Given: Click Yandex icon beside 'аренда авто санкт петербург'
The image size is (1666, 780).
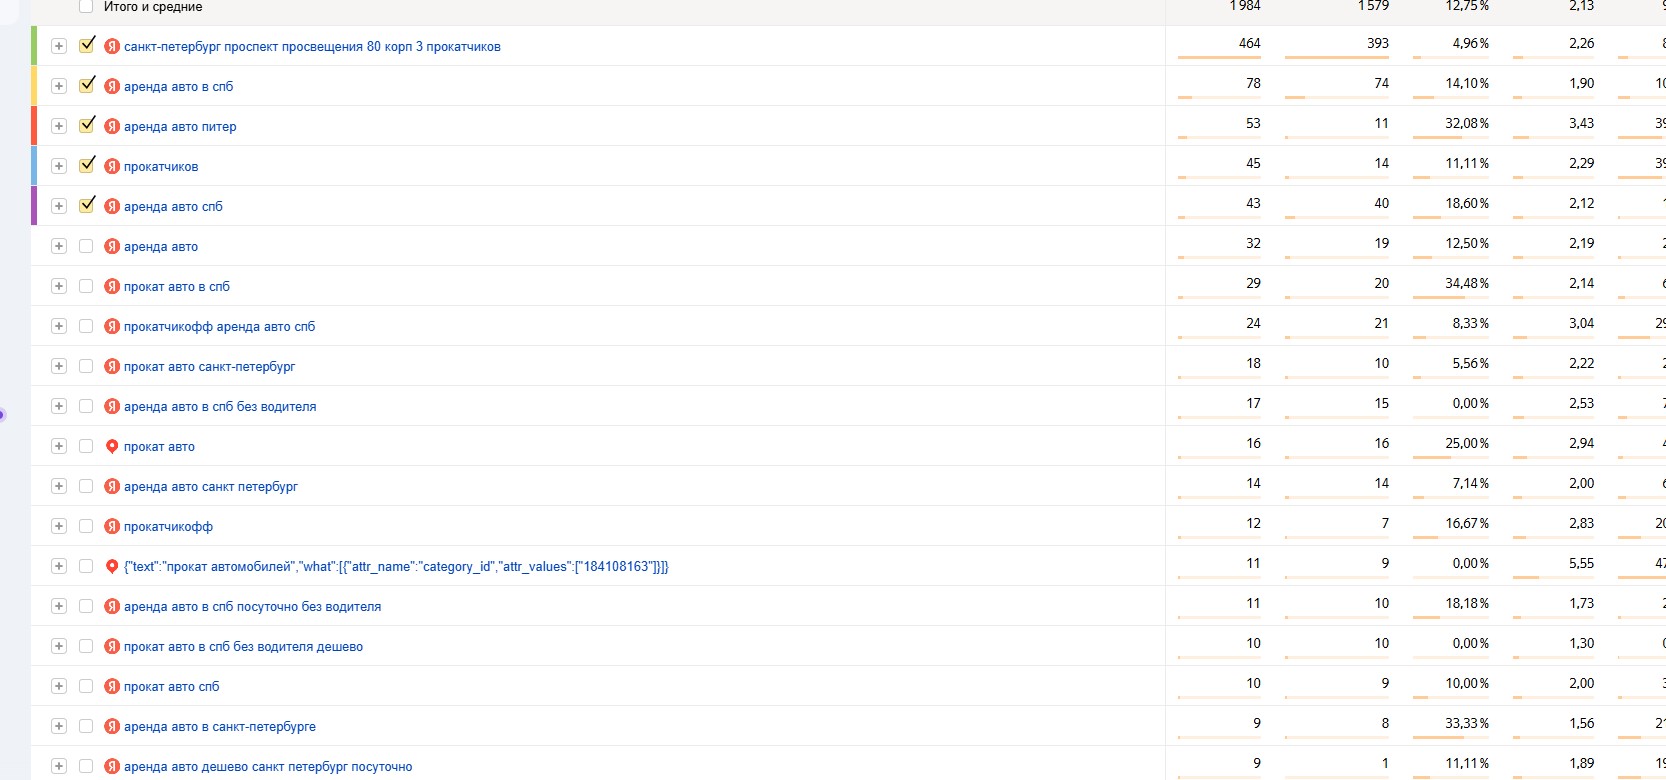Looking at the screenshot, I should [x=112, y=486].
